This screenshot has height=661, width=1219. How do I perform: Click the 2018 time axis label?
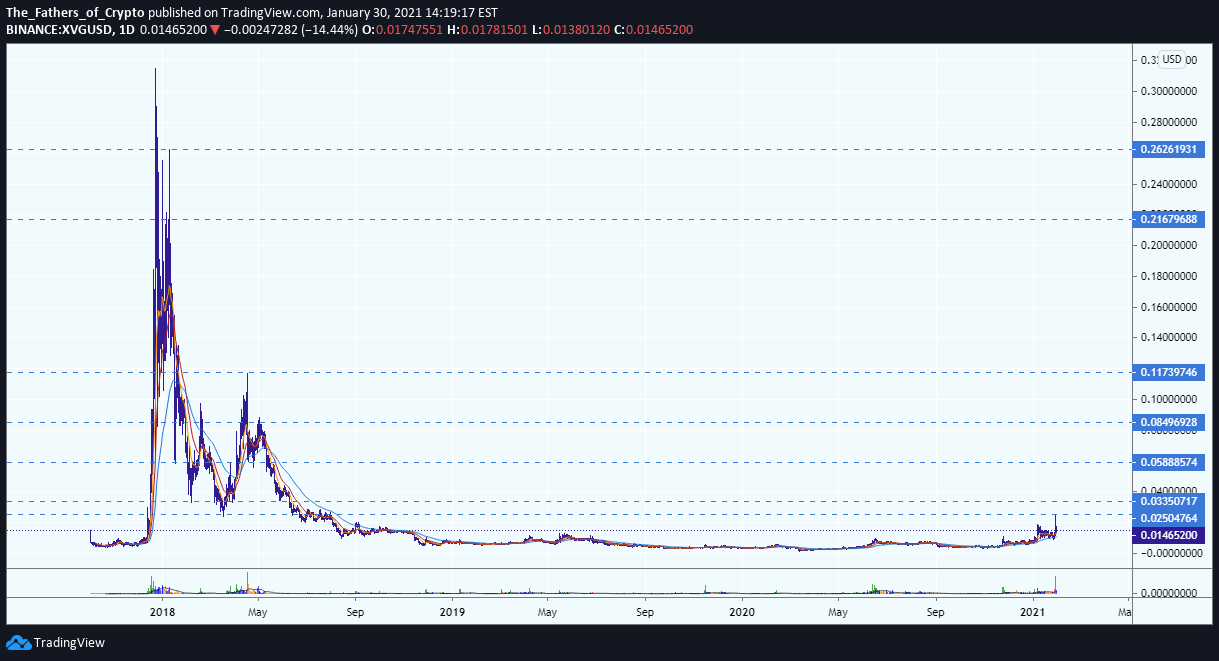click(x=161, y=611)
